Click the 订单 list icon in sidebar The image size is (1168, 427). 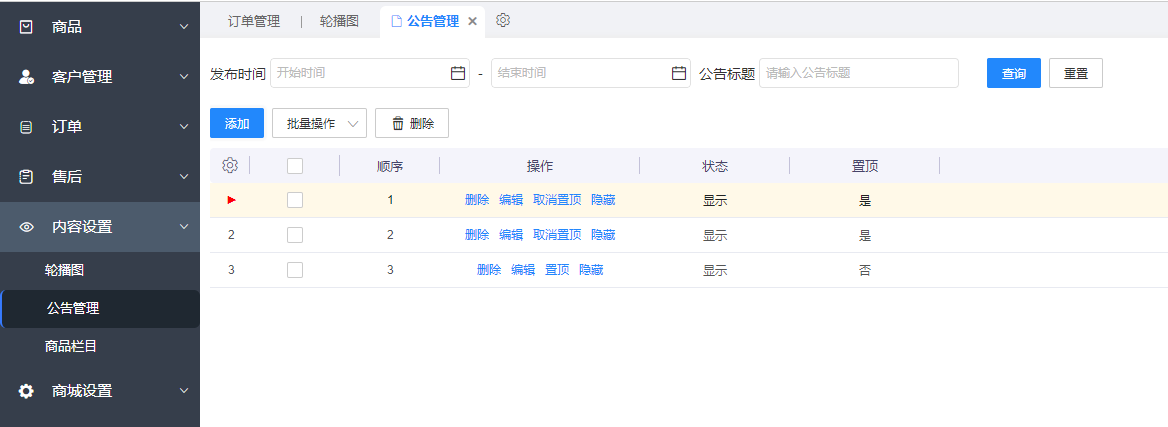26,127
